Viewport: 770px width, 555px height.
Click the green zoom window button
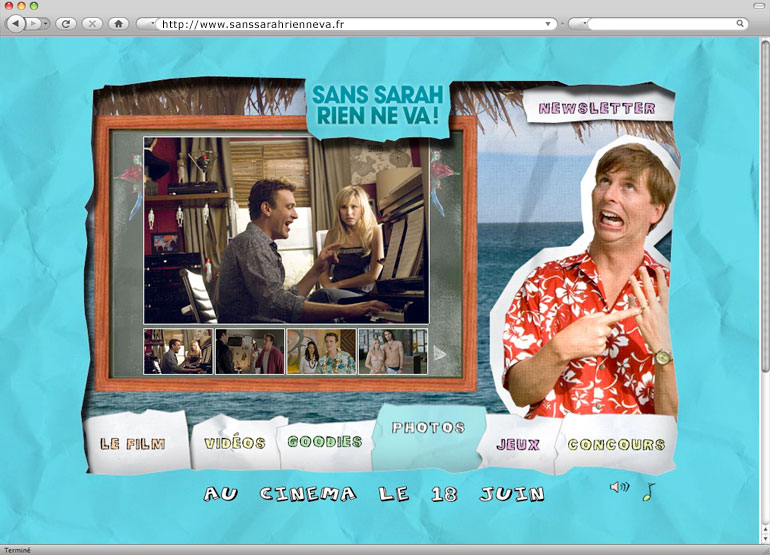pos(34,6)
